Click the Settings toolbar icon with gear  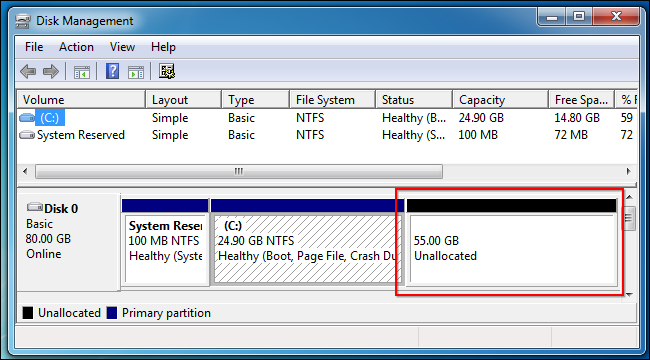(167, 71)
